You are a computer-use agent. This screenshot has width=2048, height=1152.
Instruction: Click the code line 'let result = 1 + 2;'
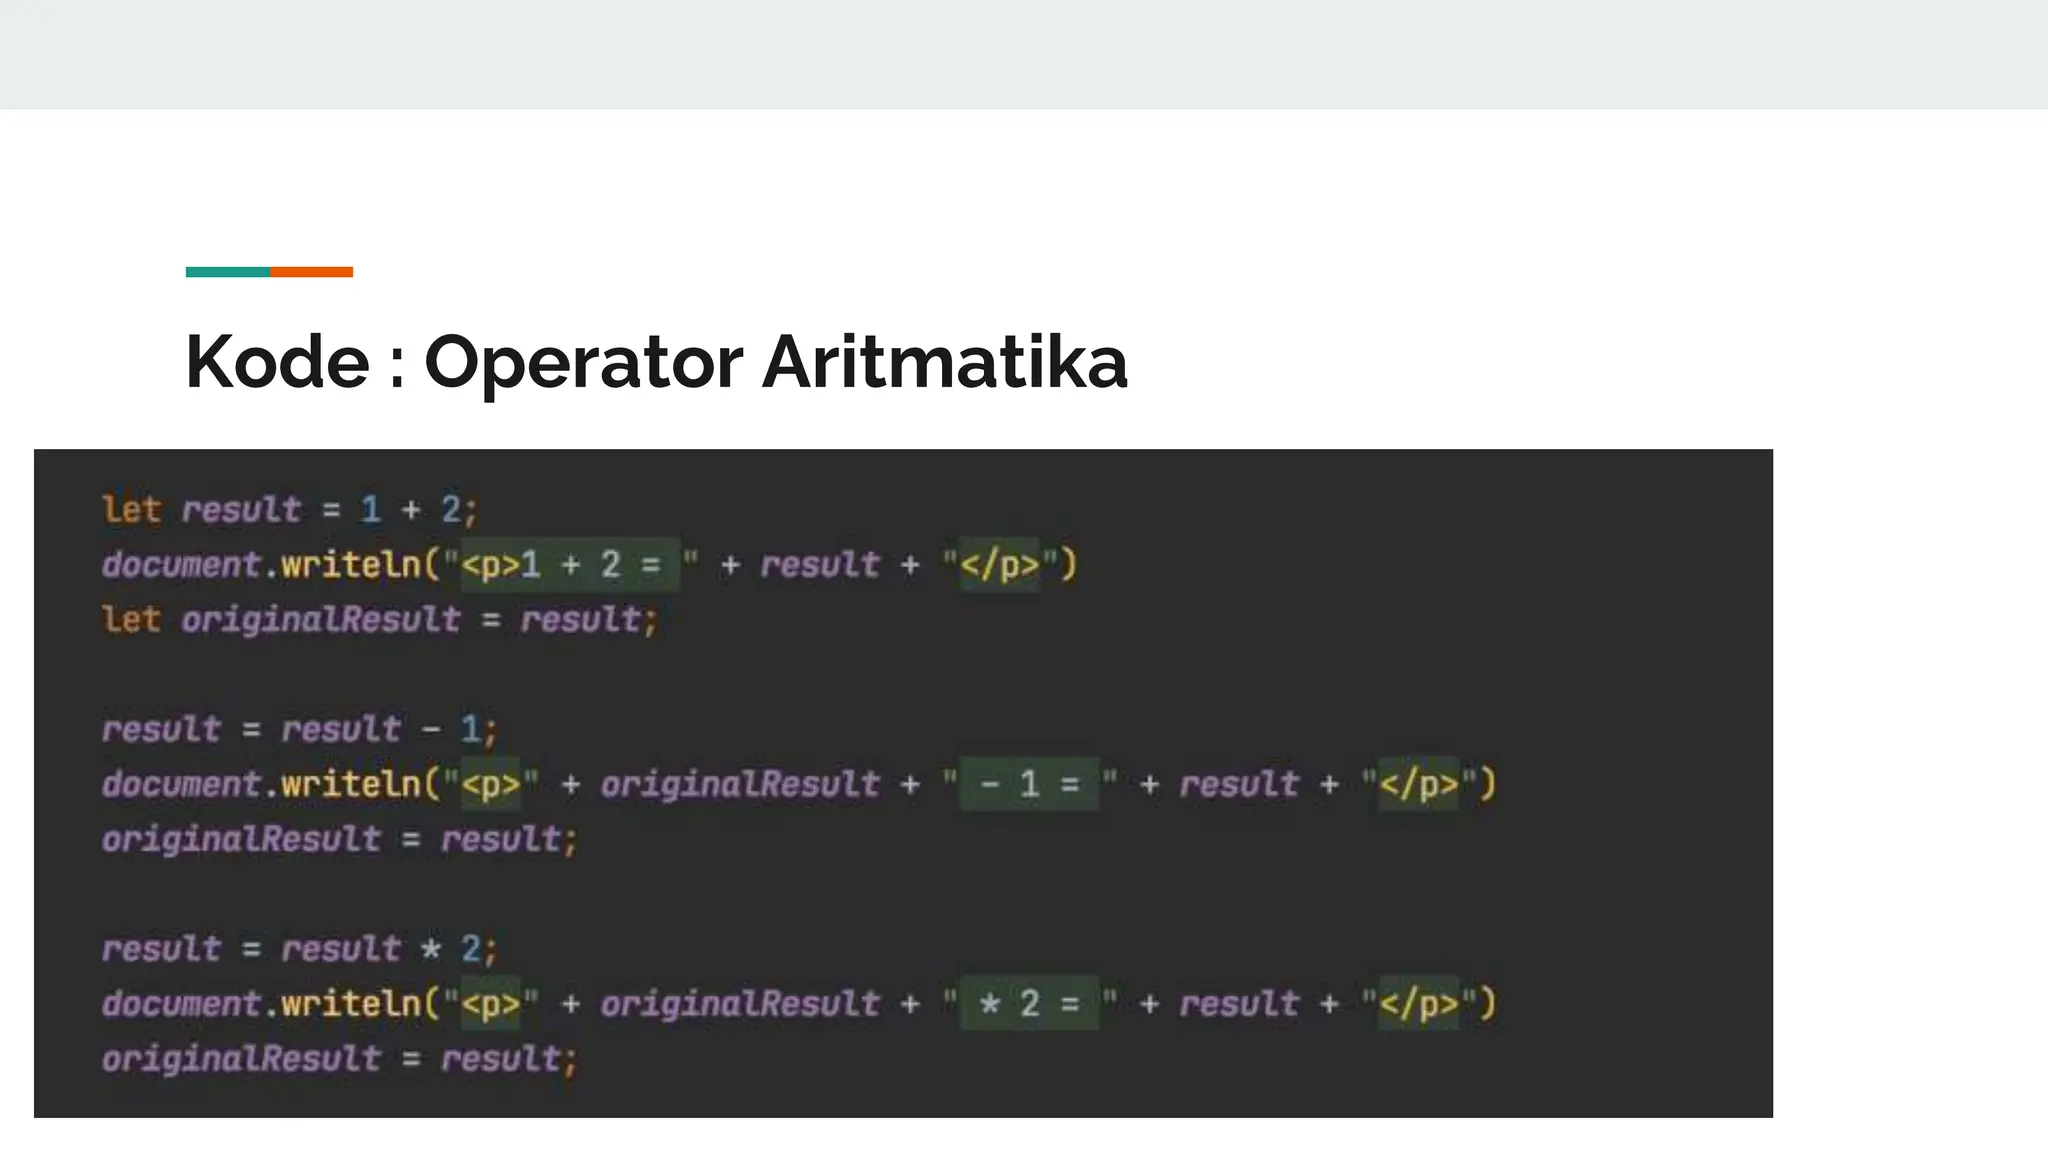pyautogui.click(x=291, y=510)
